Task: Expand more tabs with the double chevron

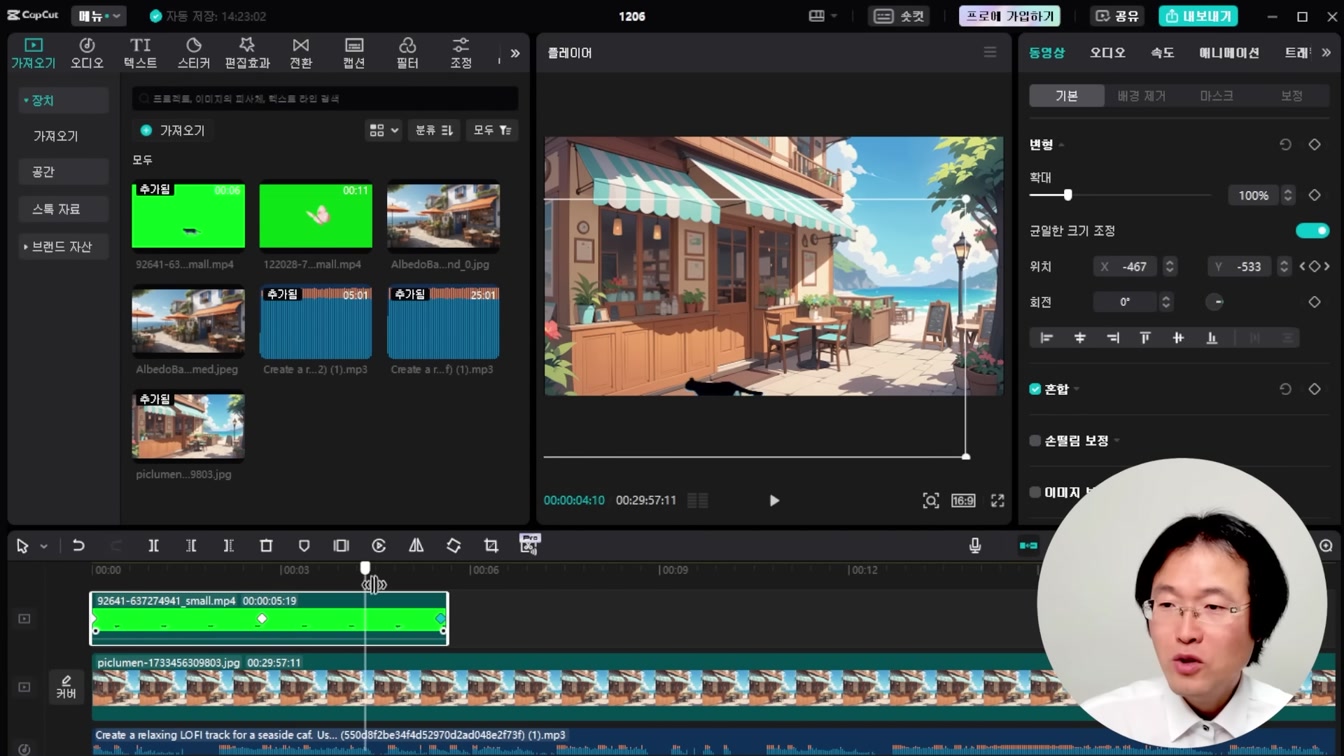Action: pos(515,54)
